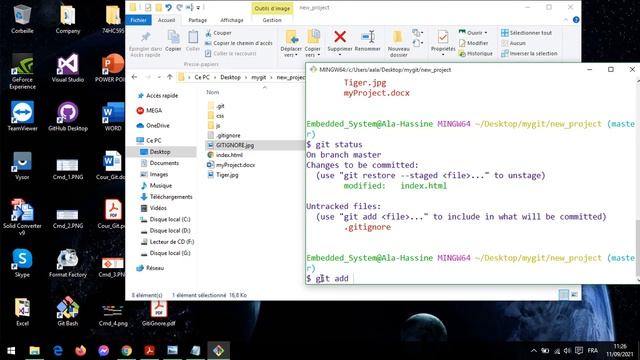This screenshot has width=640, height=360.
Task: Open the Fichier tab
Action: pos(138,20)
